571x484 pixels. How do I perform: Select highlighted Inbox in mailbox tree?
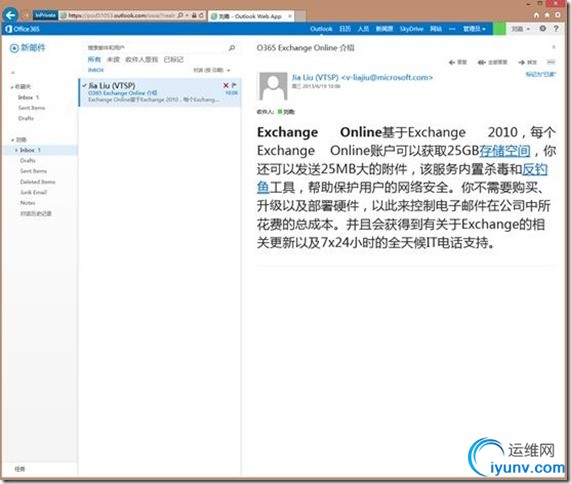click(x=40, y=150)
